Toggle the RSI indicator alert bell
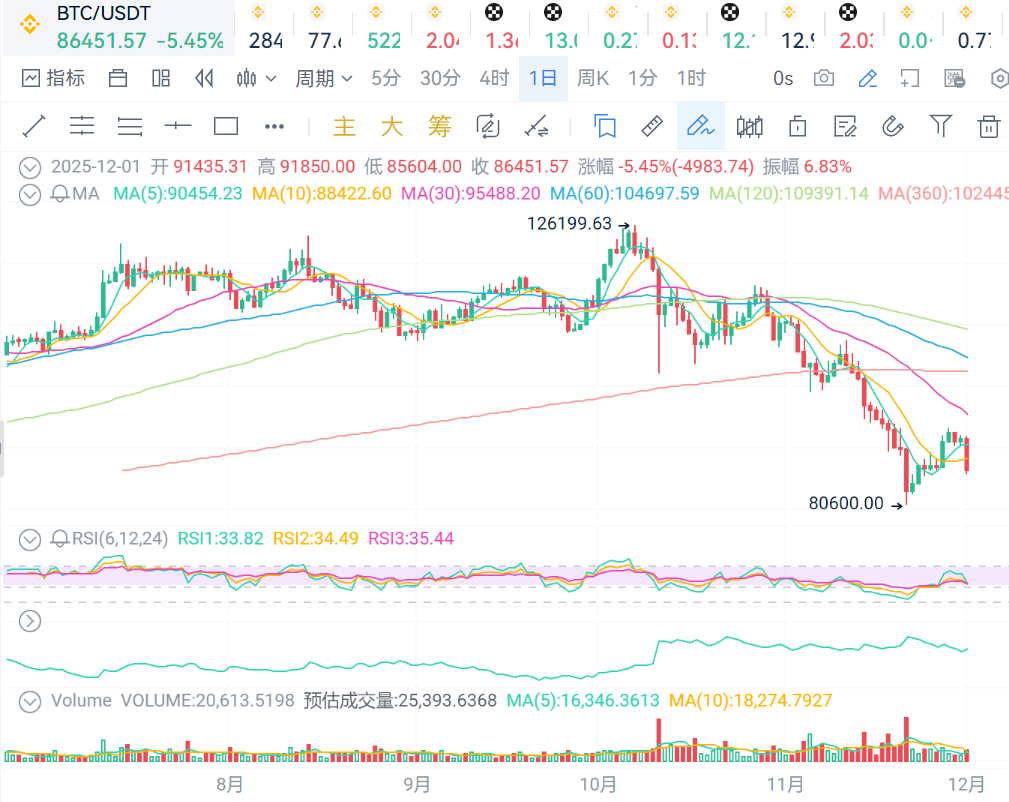The width and height of the screenshot is (1009, 802). pyautogui.click(x=60, y=539)
